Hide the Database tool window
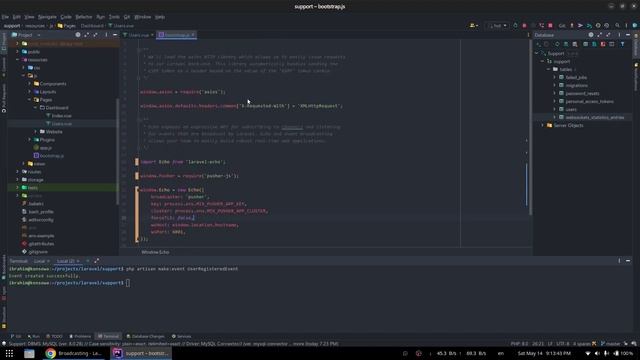This screenshot has height=360, width=640. click(628, 35)
